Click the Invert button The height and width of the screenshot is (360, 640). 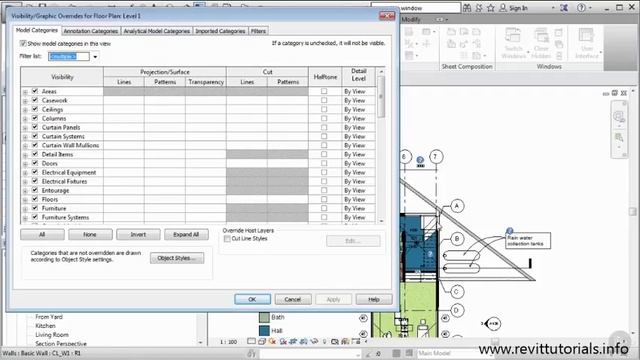[138, 235]
